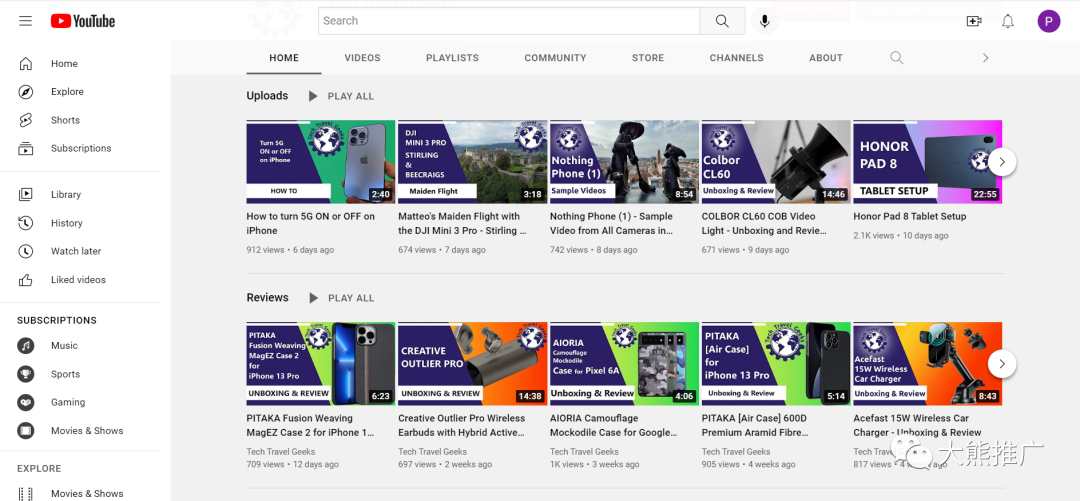Click the channel search magnifier icon
Viewport: 1080px width, 501px height.
click(x=896, y=57)
